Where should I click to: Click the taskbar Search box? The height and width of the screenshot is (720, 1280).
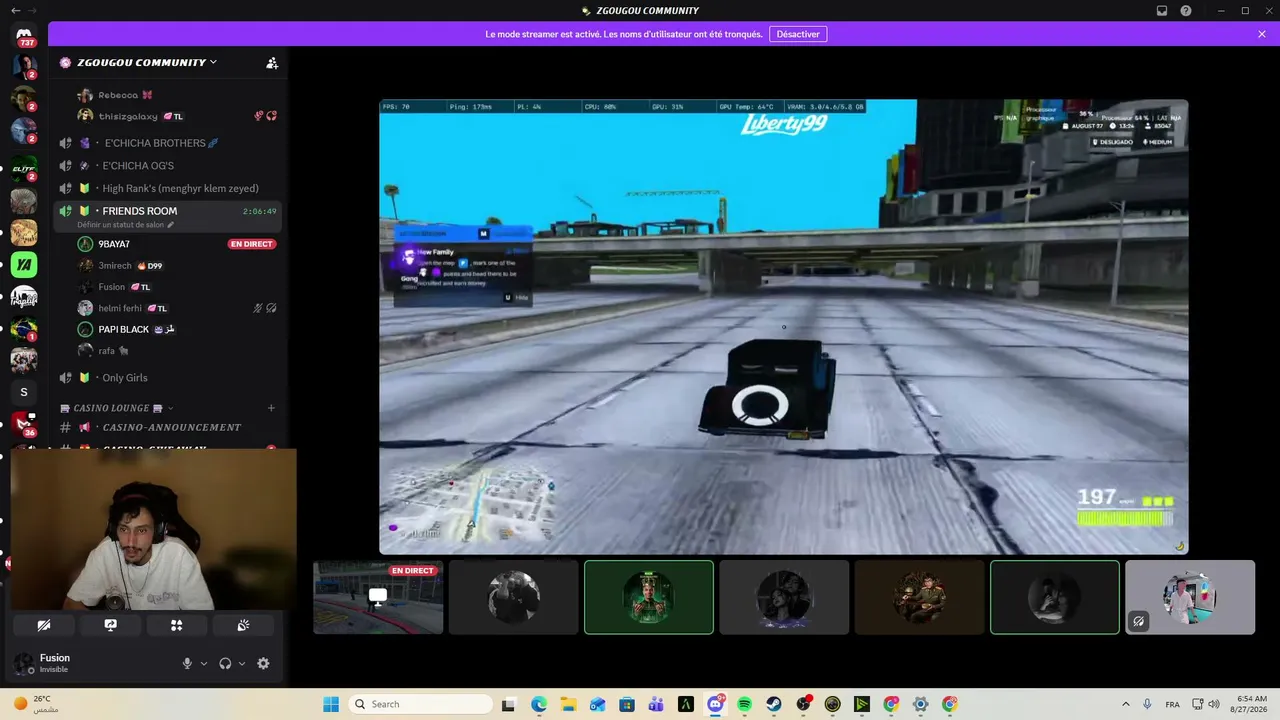point(421,704)
